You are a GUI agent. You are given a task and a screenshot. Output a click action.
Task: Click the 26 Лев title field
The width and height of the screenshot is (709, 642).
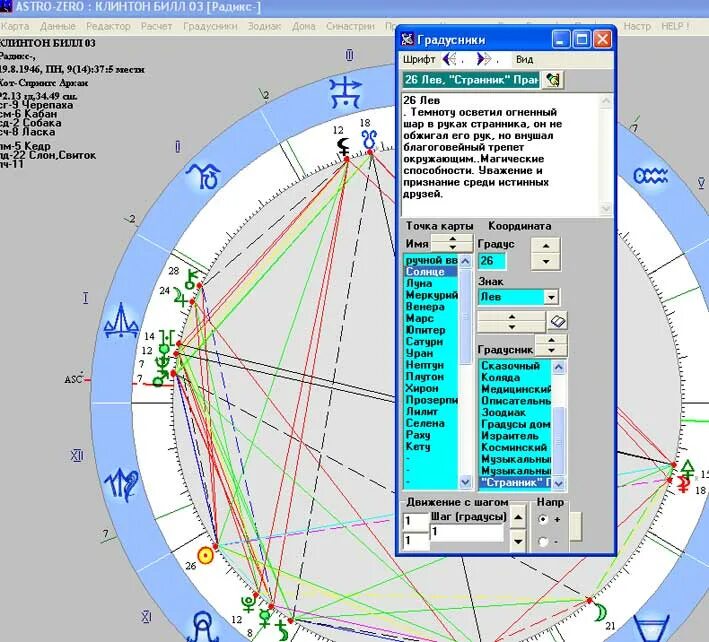(471, 80)
